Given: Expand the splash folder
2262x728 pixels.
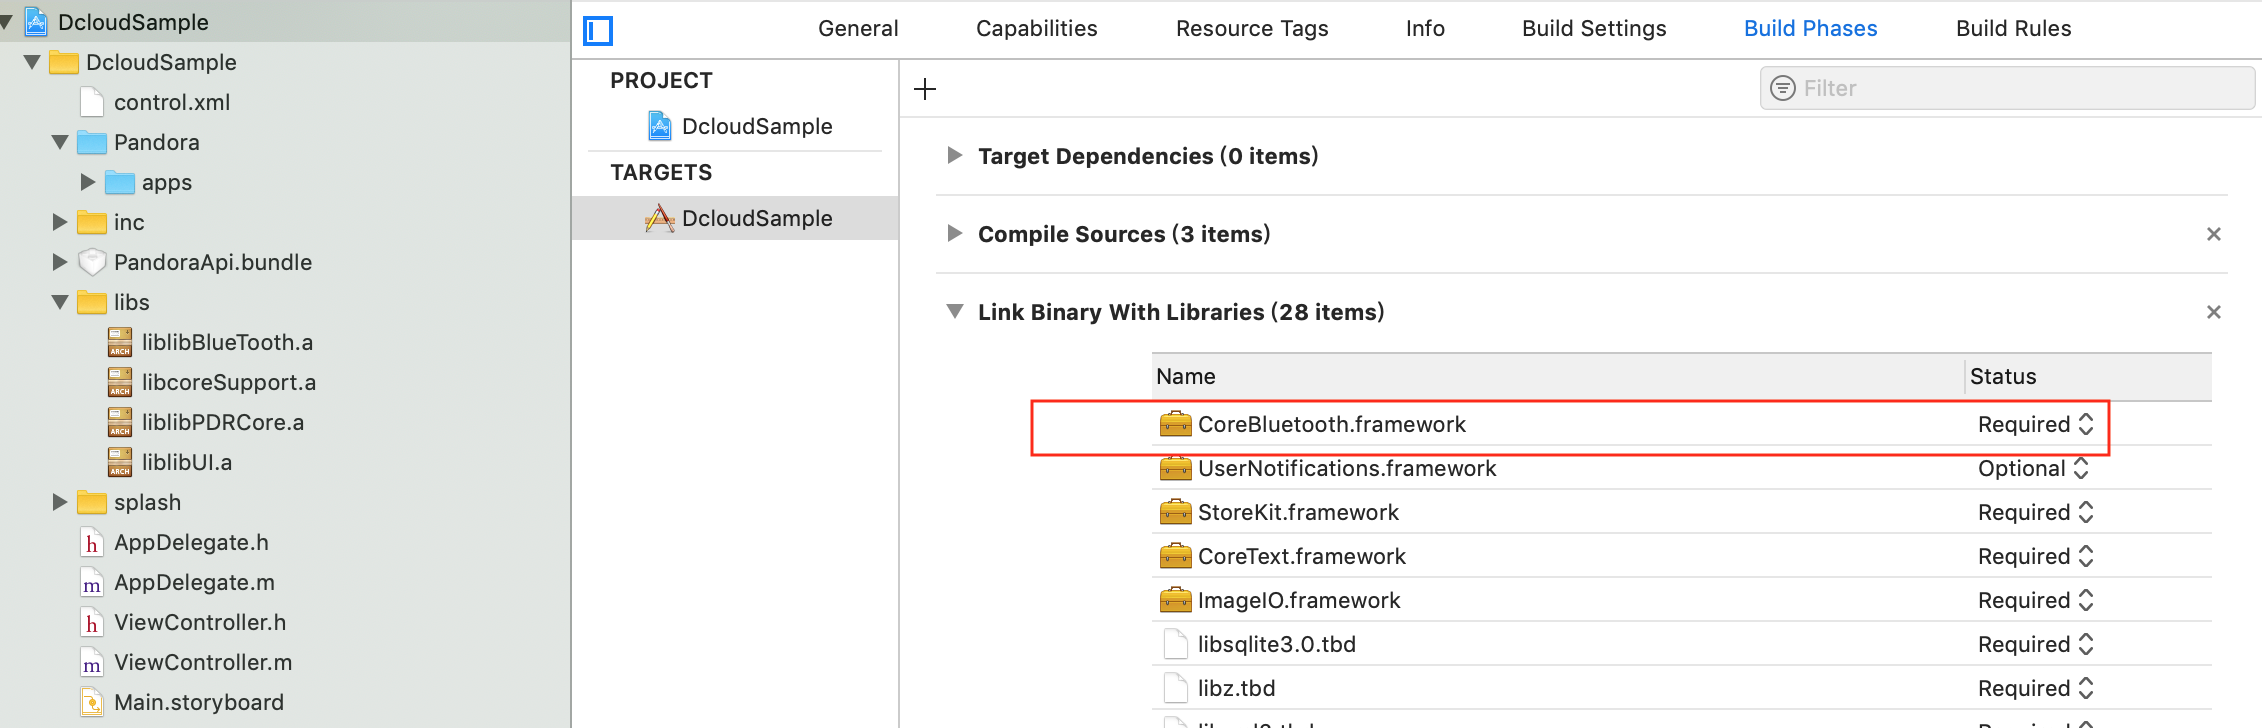Looking at the screenshot, I should tap(60, 502).
